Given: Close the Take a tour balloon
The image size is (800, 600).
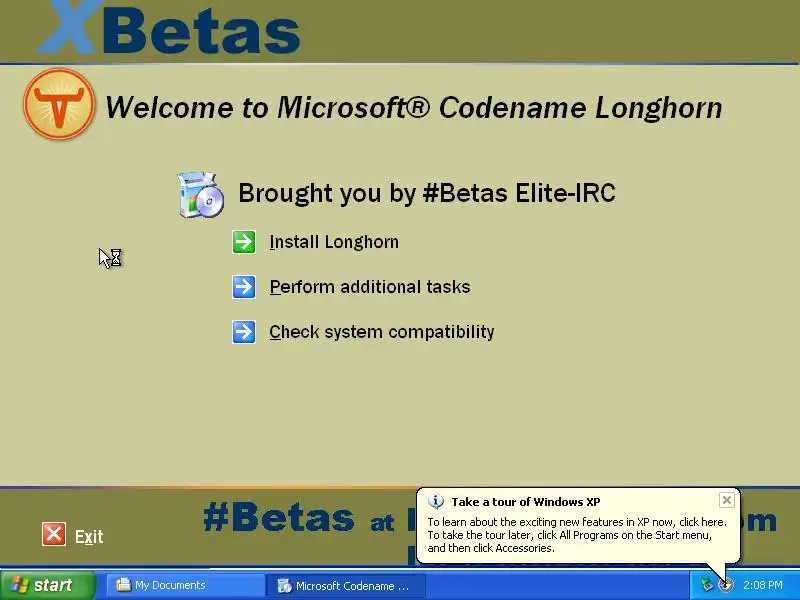Looking at the screenshot, I should (x=727, y=500).
